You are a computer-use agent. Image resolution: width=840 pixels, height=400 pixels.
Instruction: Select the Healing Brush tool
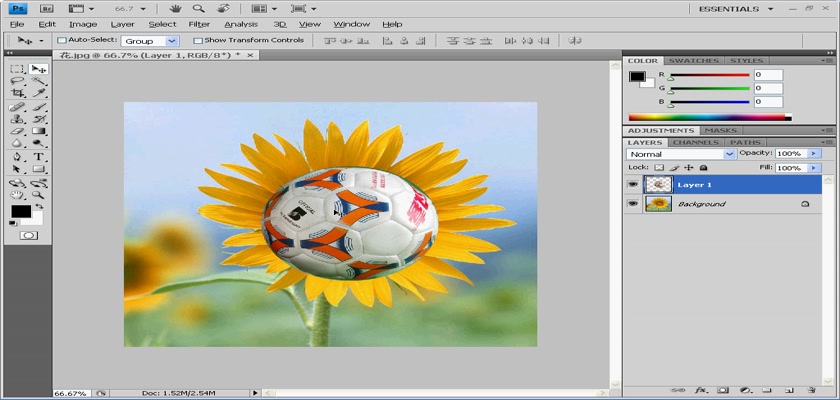click(18, 107)
